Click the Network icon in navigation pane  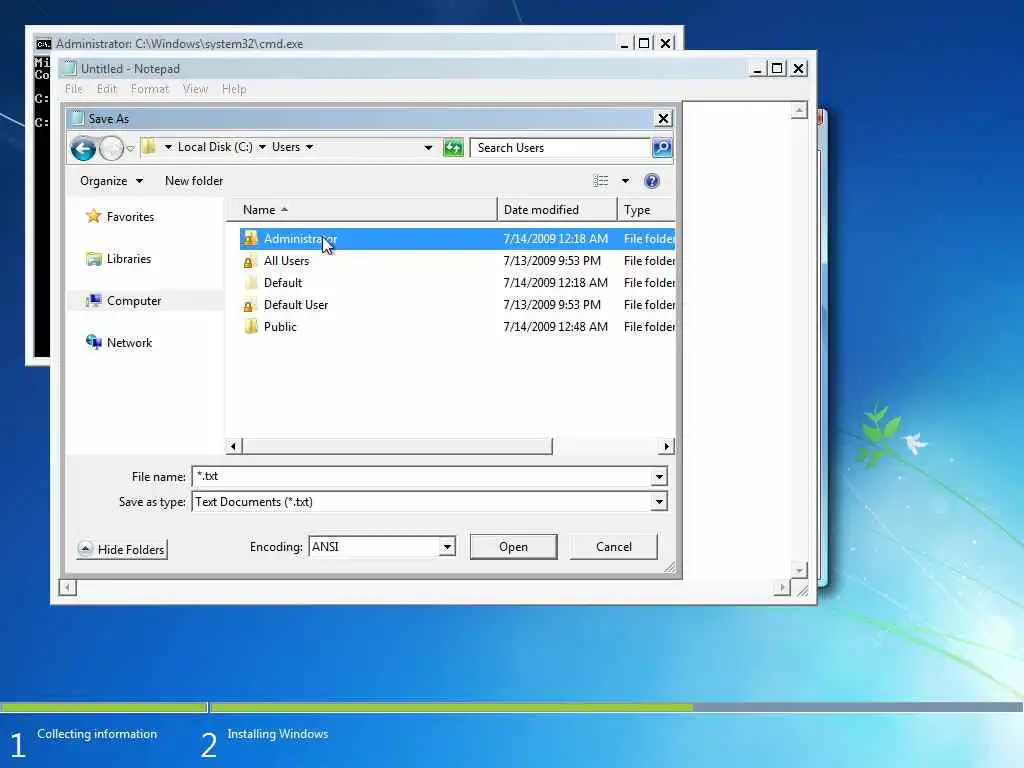pyautogui.click(x=93, y=342)
